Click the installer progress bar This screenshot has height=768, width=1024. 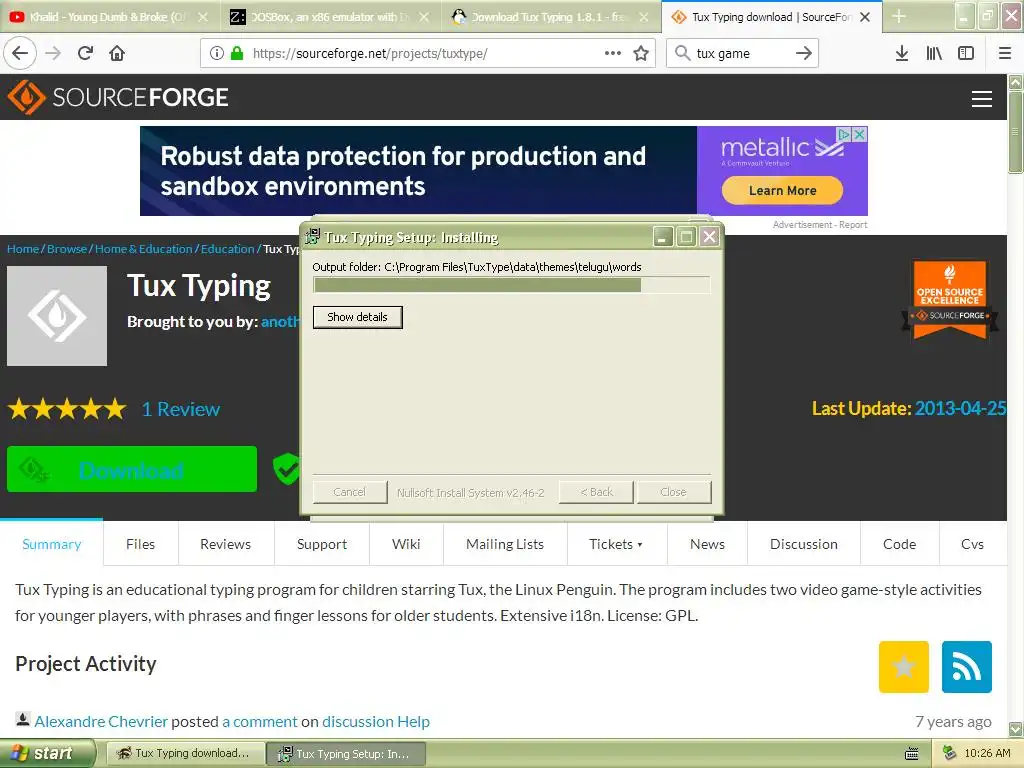(x=511, y=285)
